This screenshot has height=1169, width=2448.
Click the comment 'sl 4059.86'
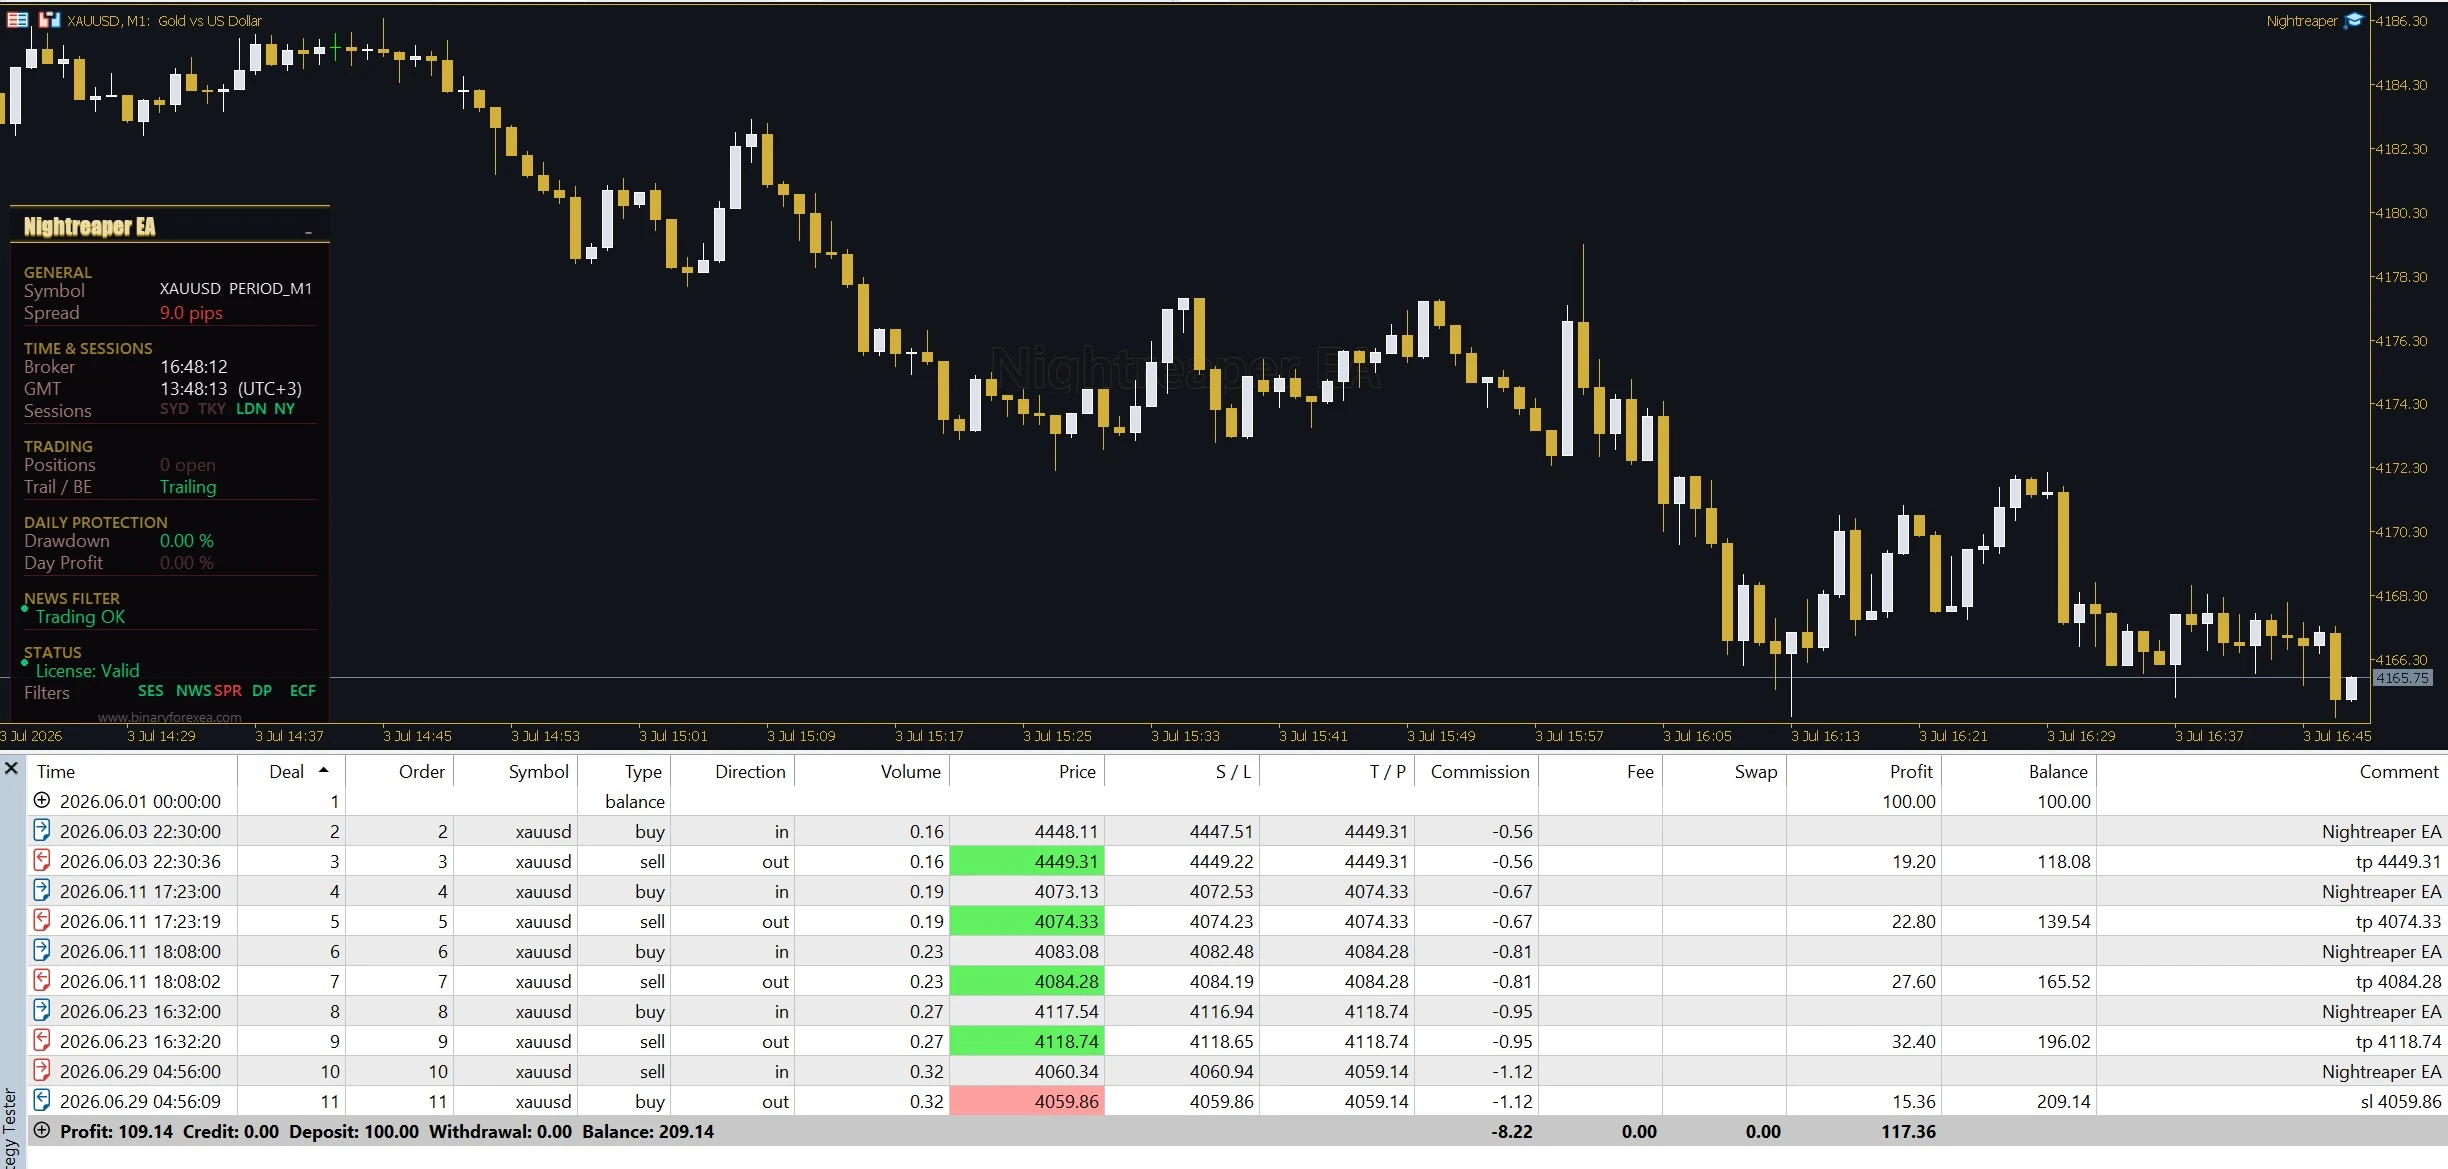pos(2400,1101)
